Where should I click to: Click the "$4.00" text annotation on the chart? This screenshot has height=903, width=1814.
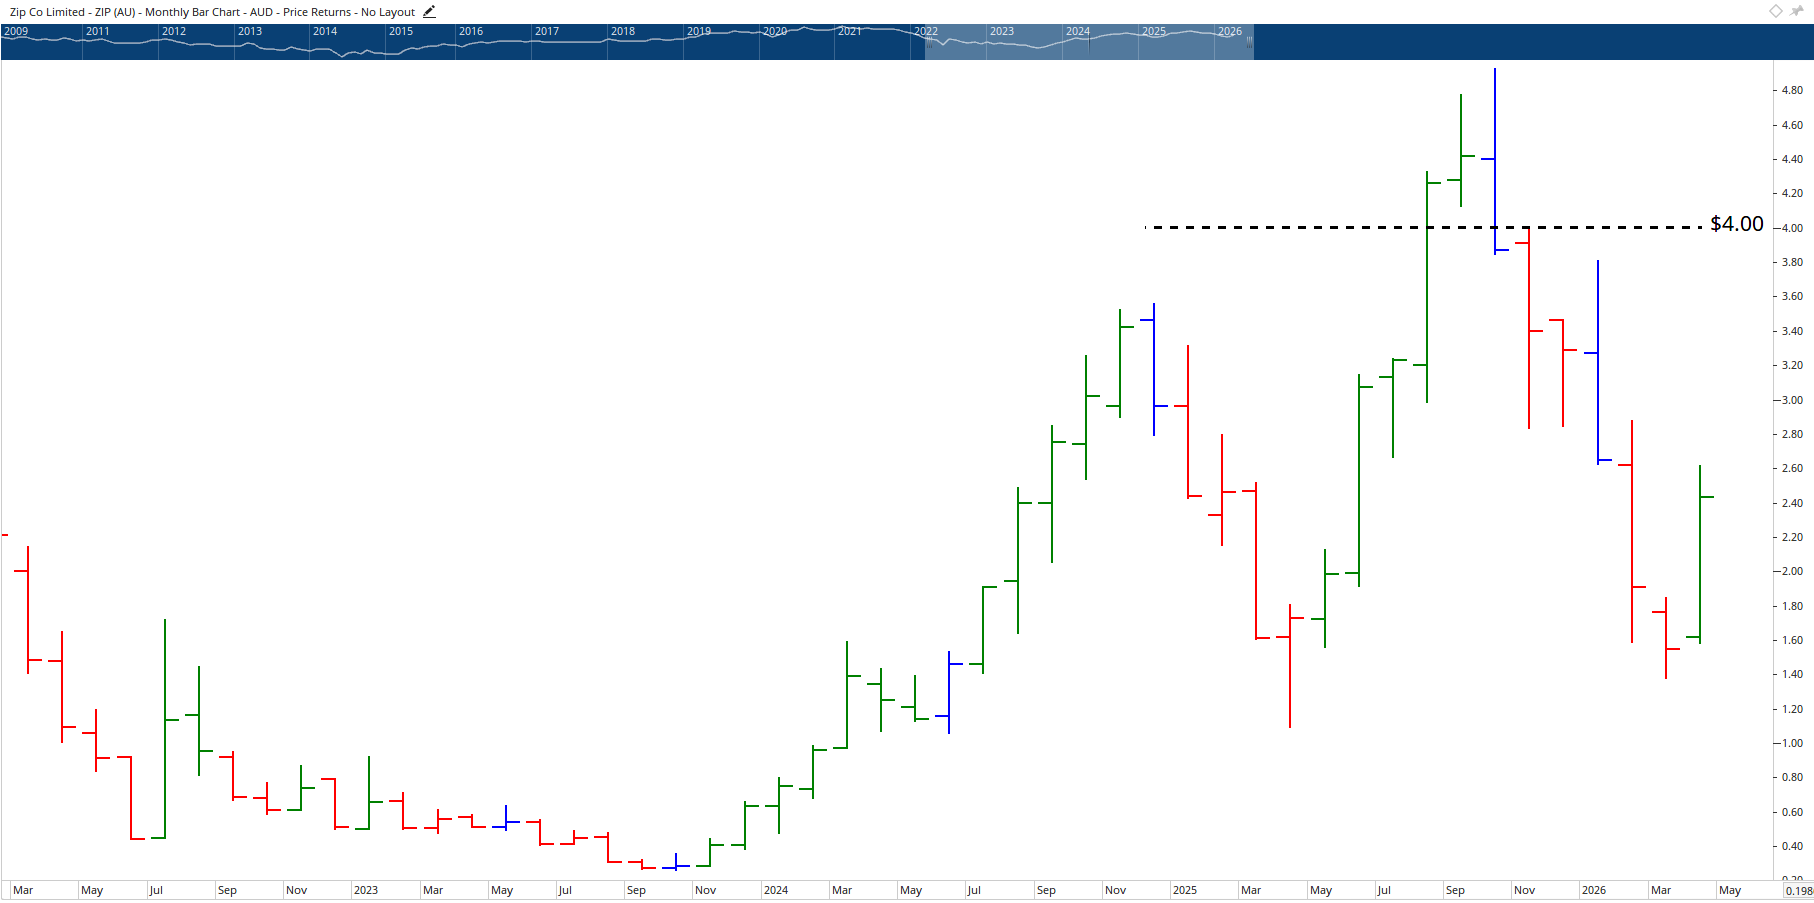tap(1737, 224)
